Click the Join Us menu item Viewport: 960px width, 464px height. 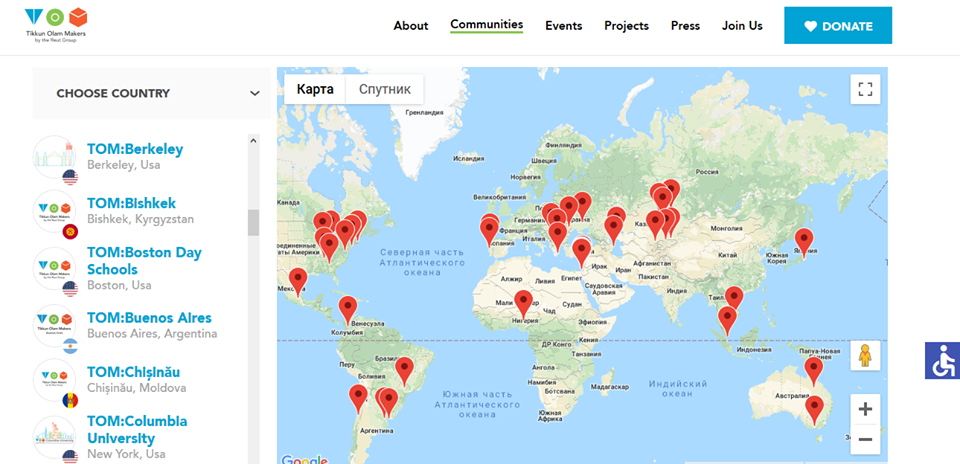[742, 26]
